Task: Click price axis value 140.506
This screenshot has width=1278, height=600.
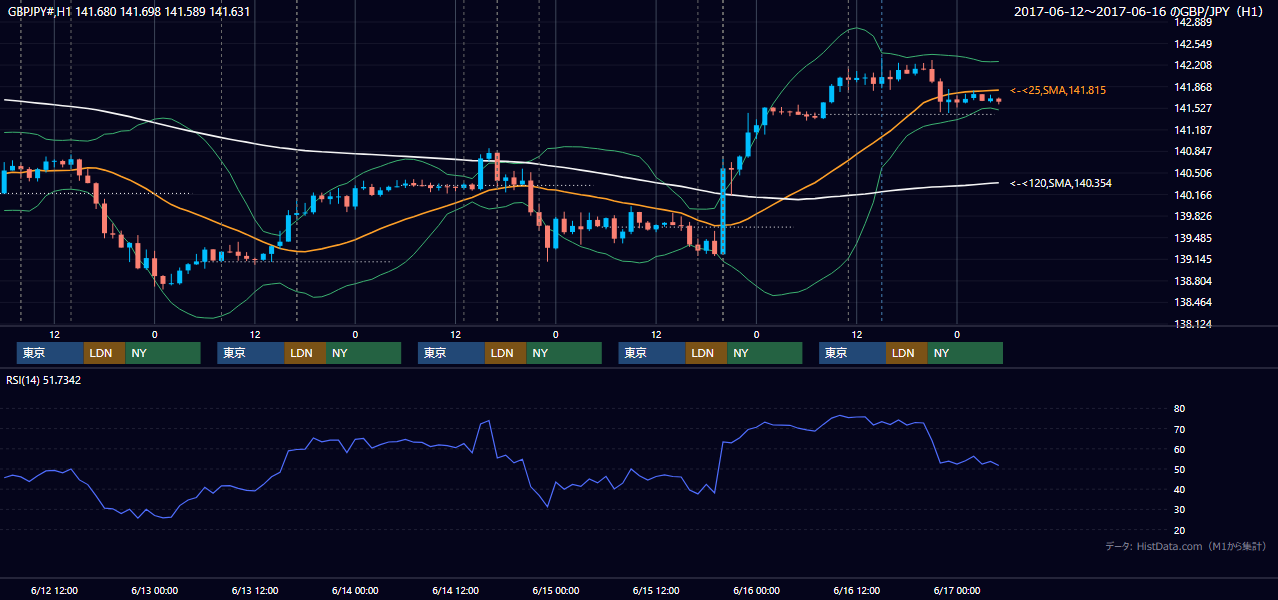Action: 1194,173
